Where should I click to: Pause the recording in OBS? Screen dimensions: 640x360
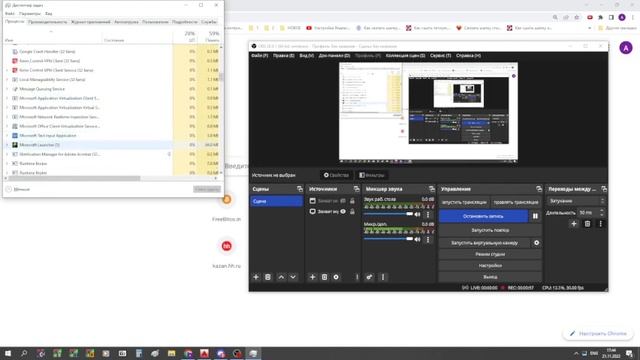[x=535, y=216]
